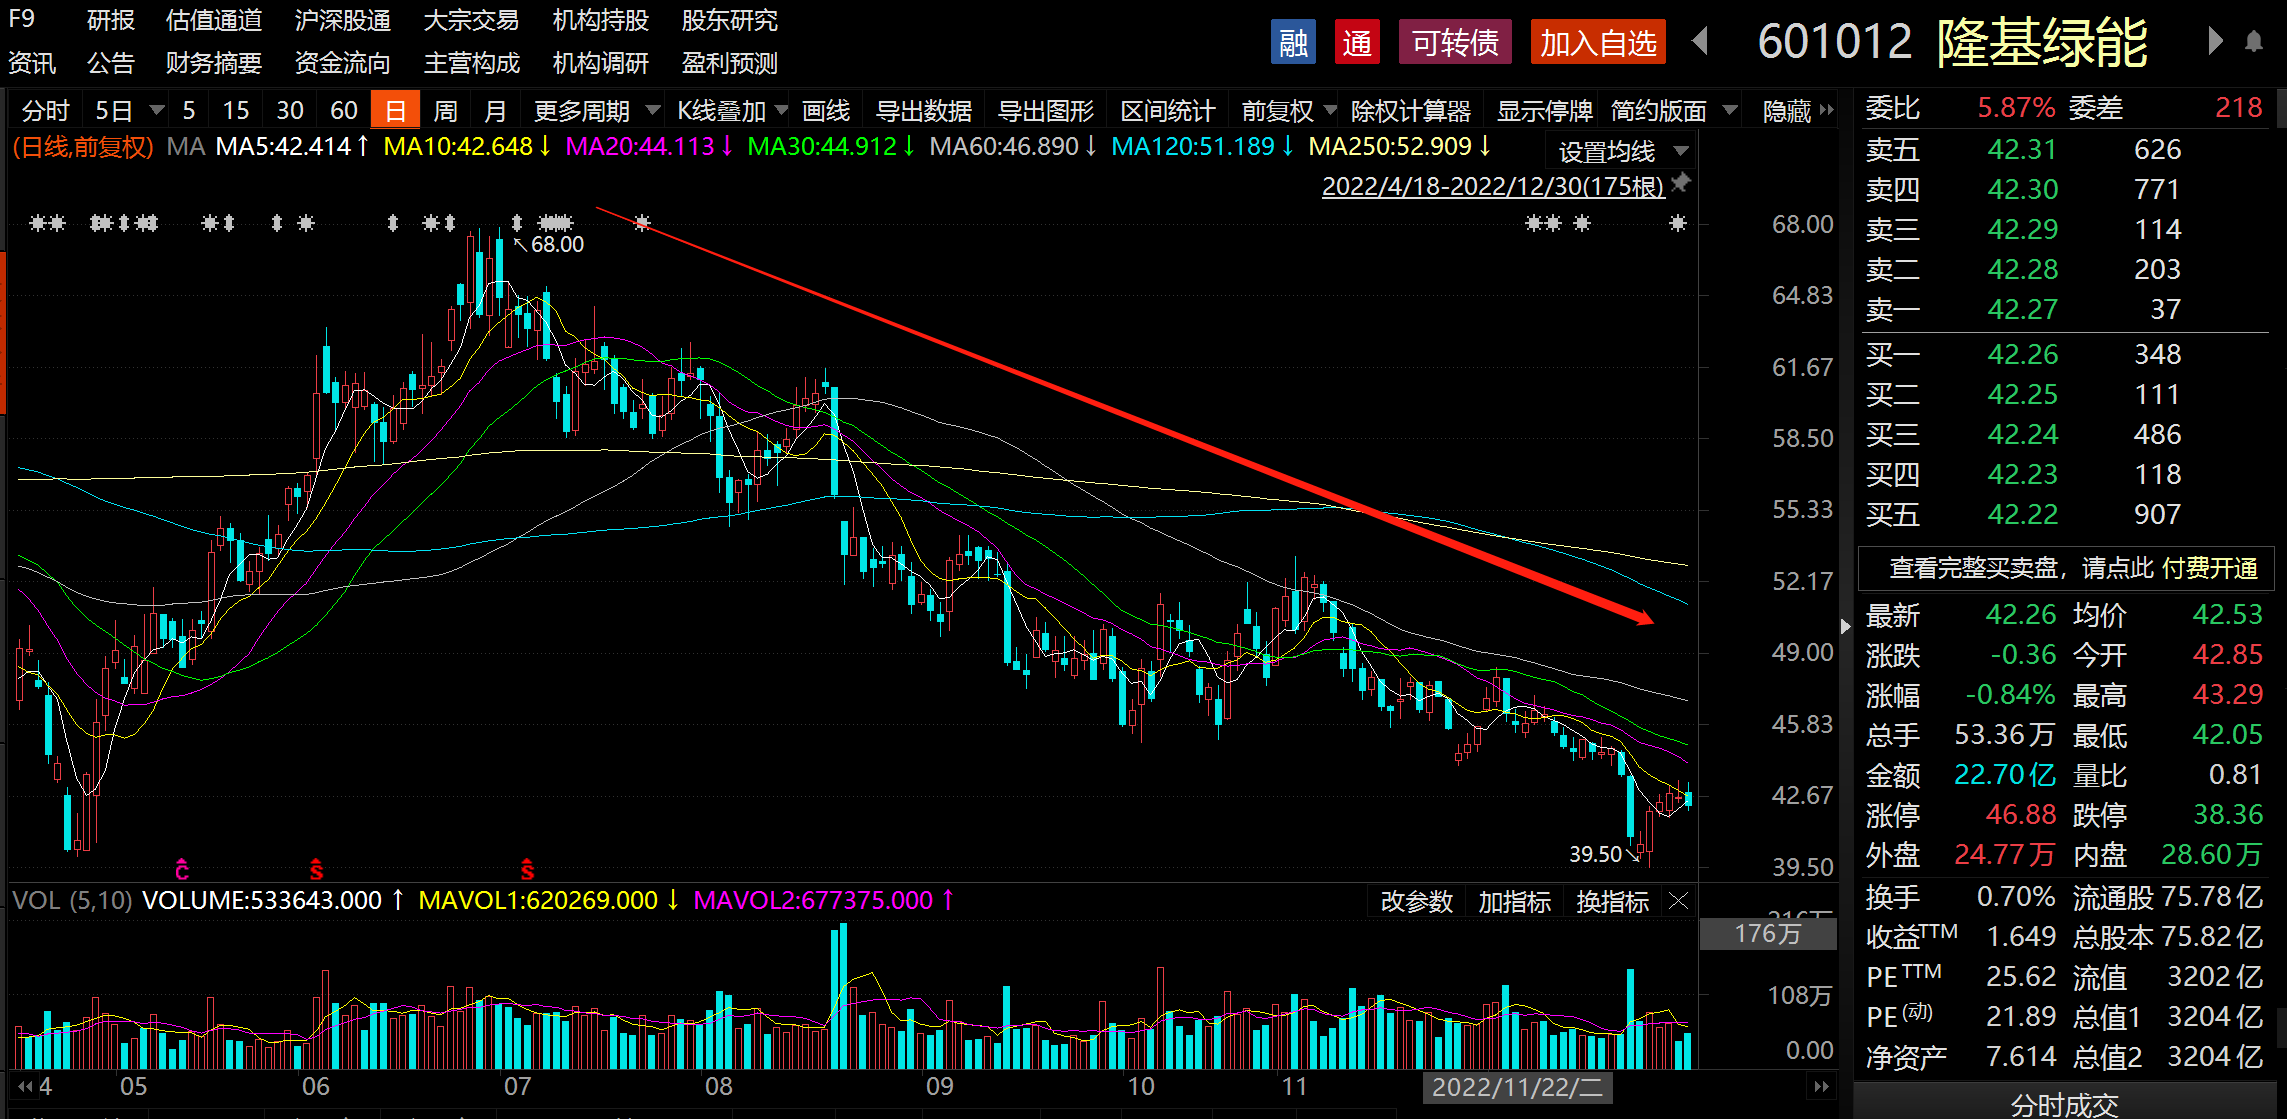Click the 付费开通 link
The width and height of the screenshot is (2287, 1119).
[x=2208, y=568]
